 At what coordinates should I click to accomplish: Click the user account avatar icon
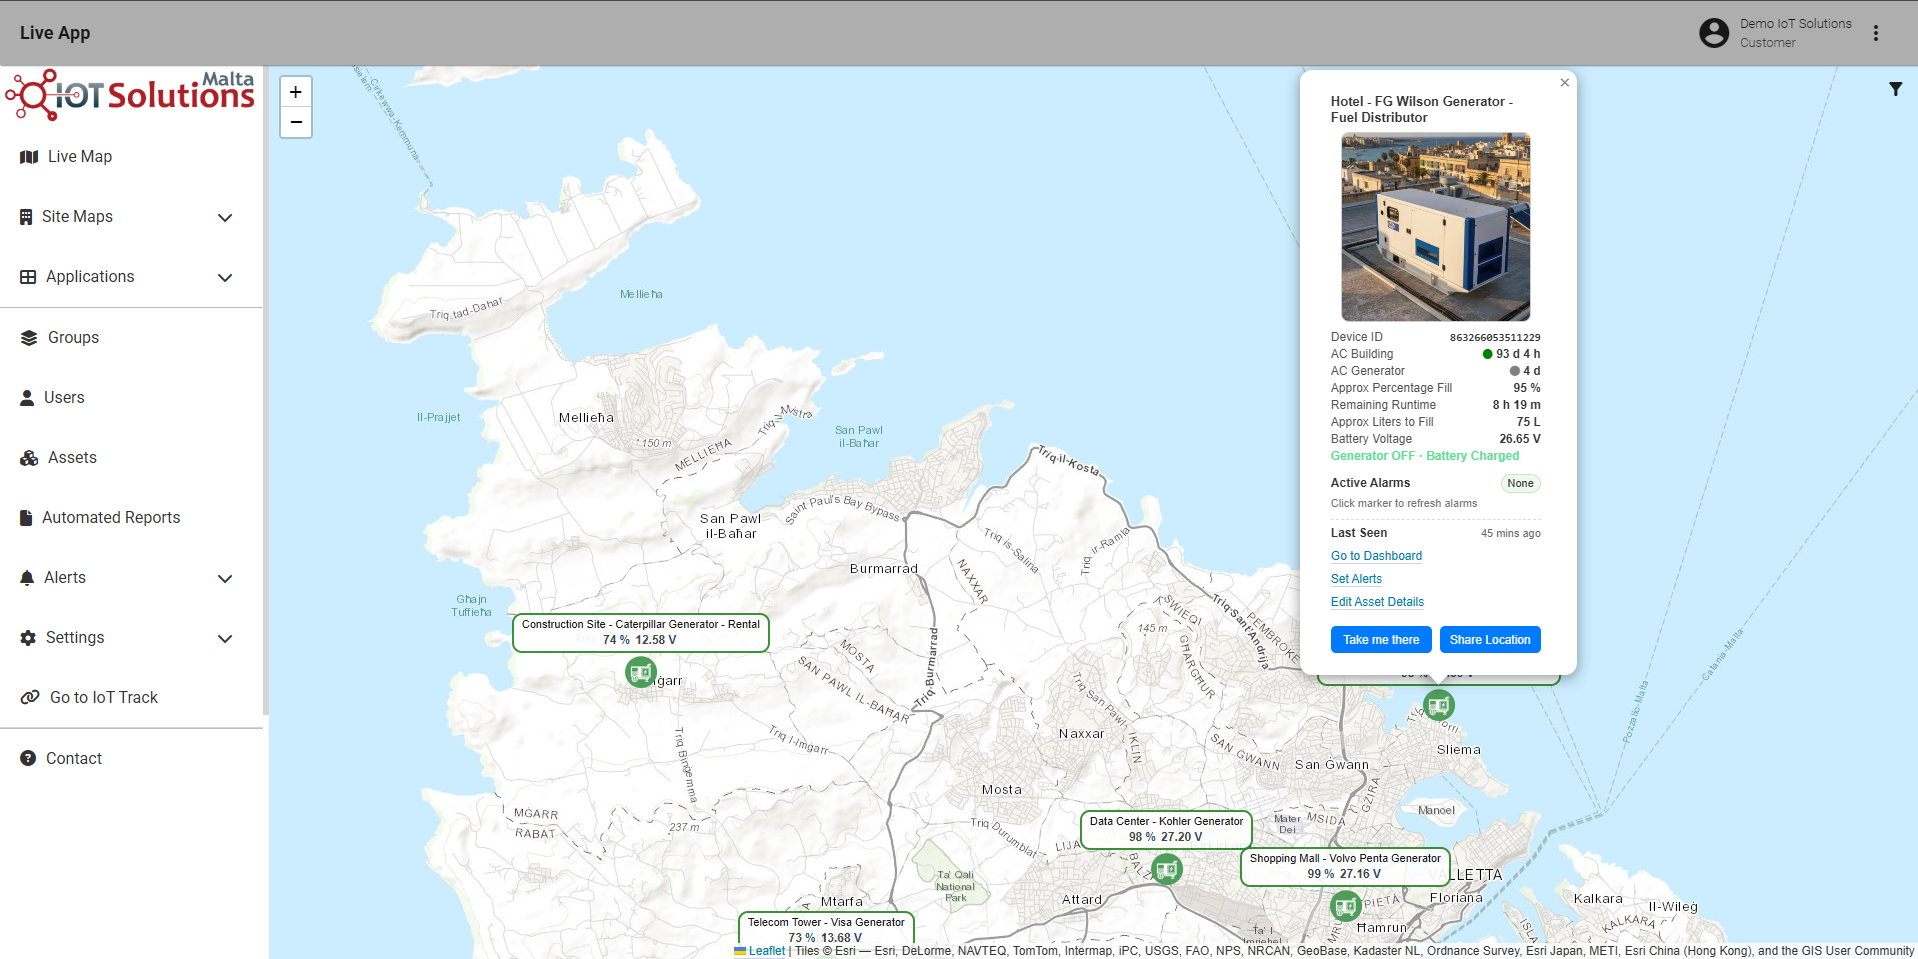pos(1714,33)
